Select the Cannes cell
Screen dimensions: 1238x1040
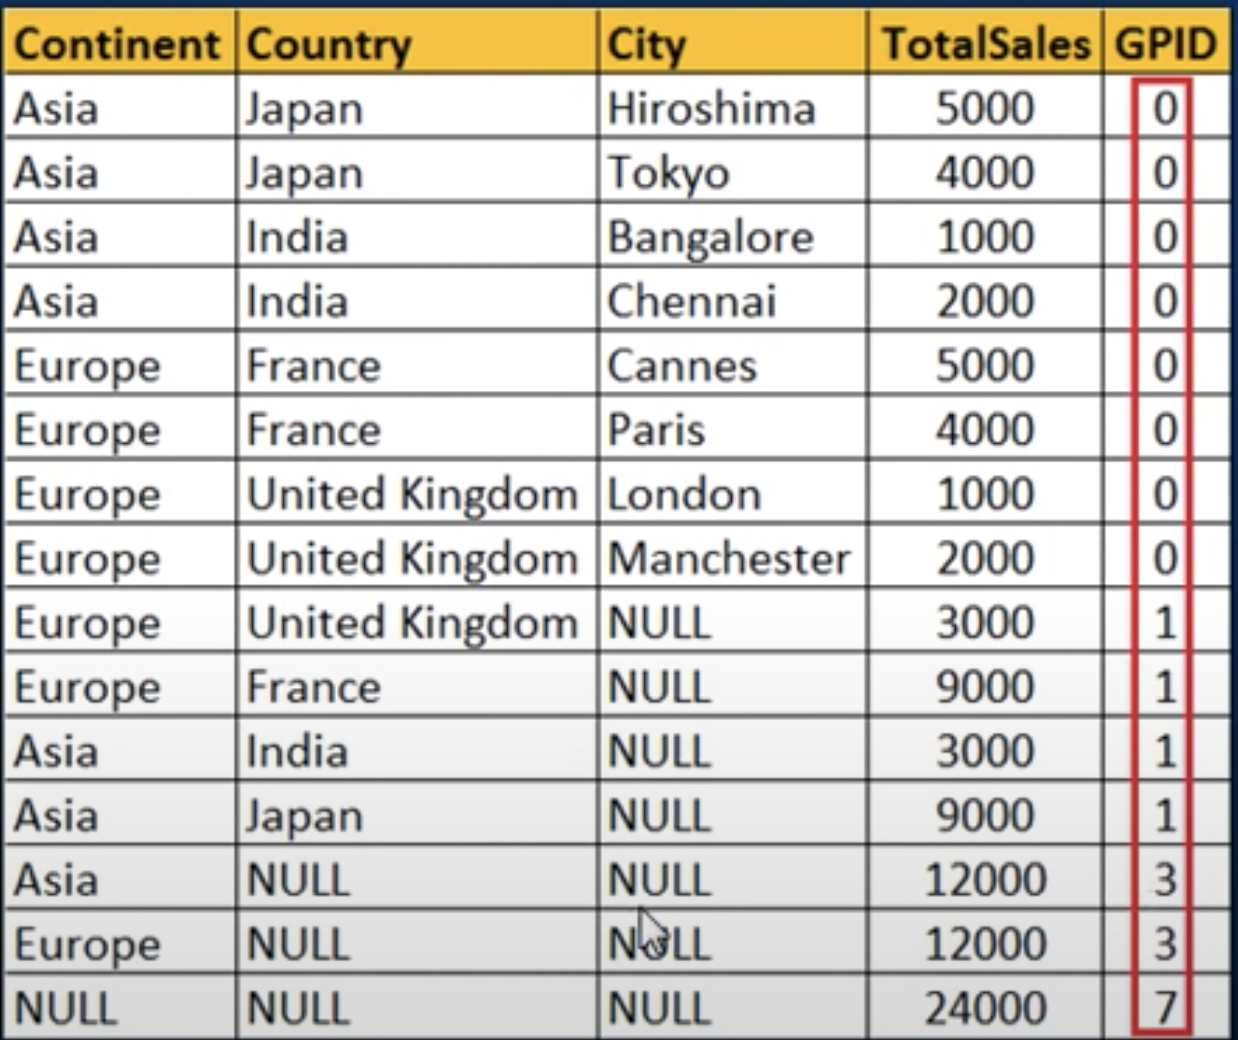pos(733,365)
